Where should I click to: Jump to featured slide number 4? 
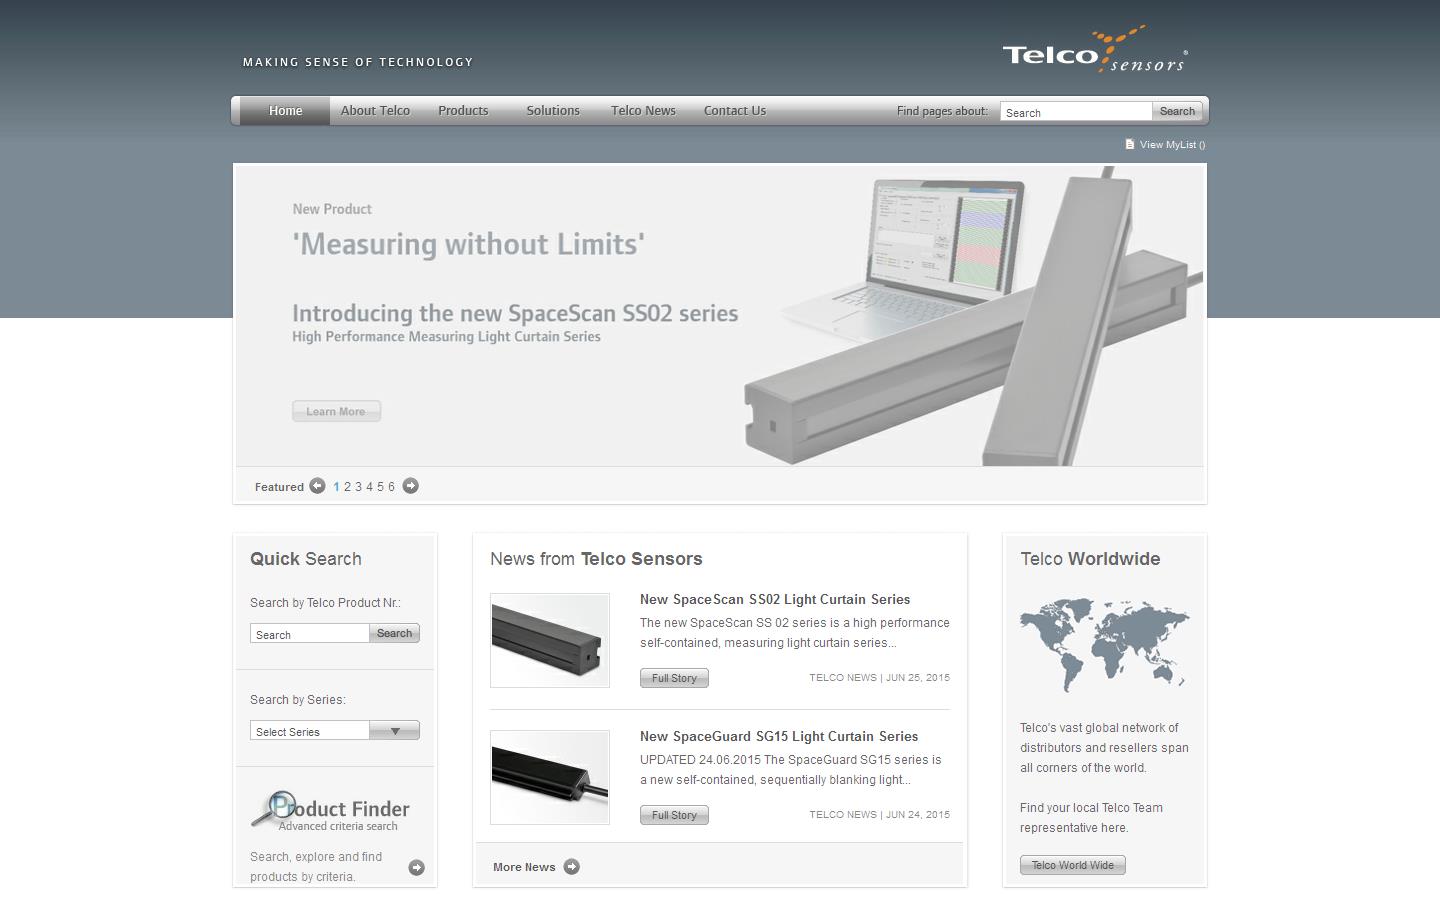coord(369,487)
